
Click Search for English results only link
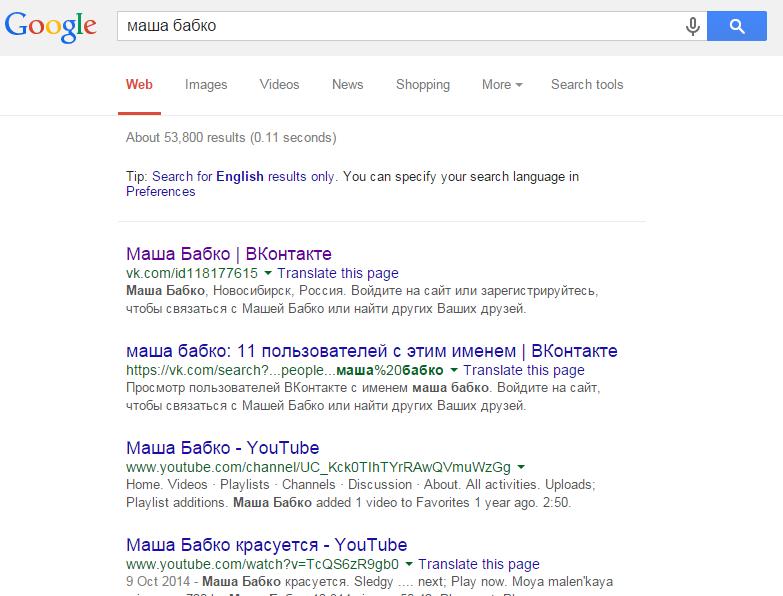(245, 177)
